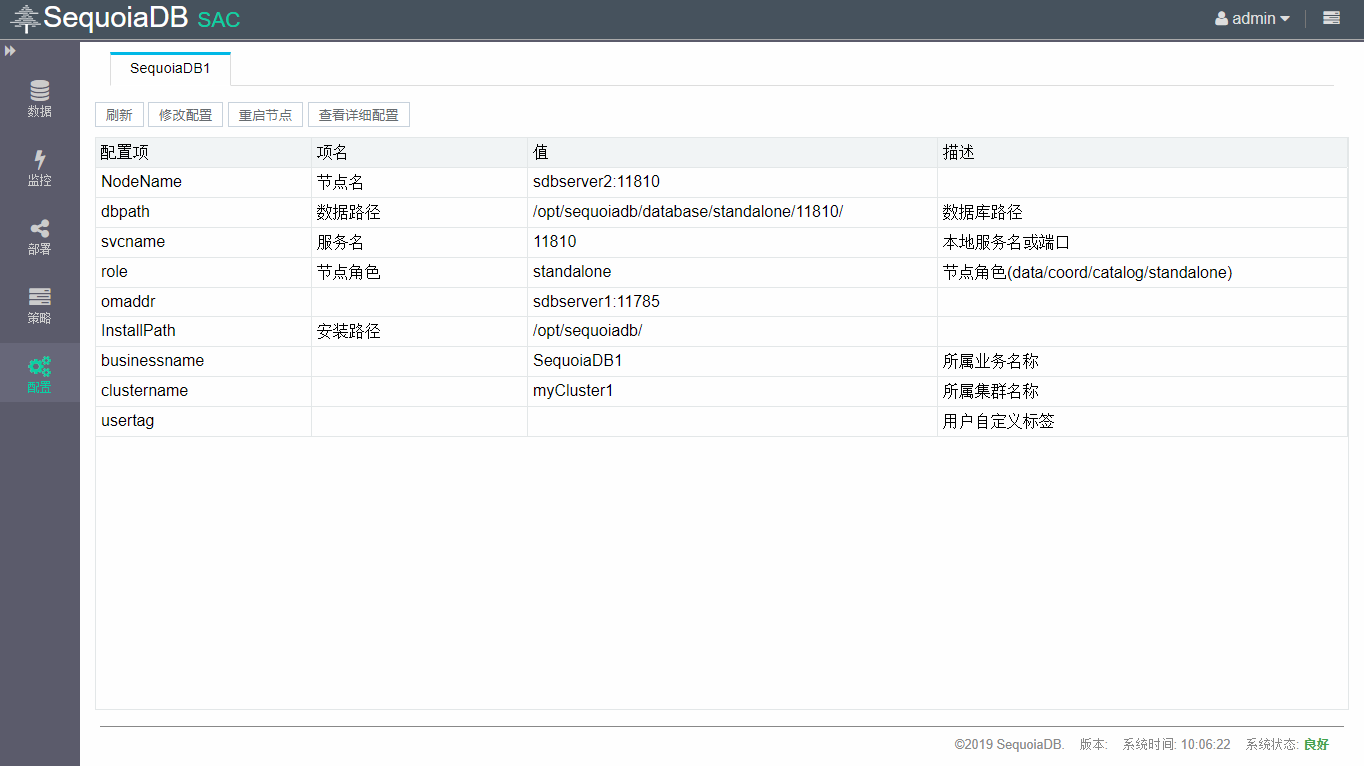Select the SequoiaDB1 tab
The image size is (1364, 766).
pos(170,69)
